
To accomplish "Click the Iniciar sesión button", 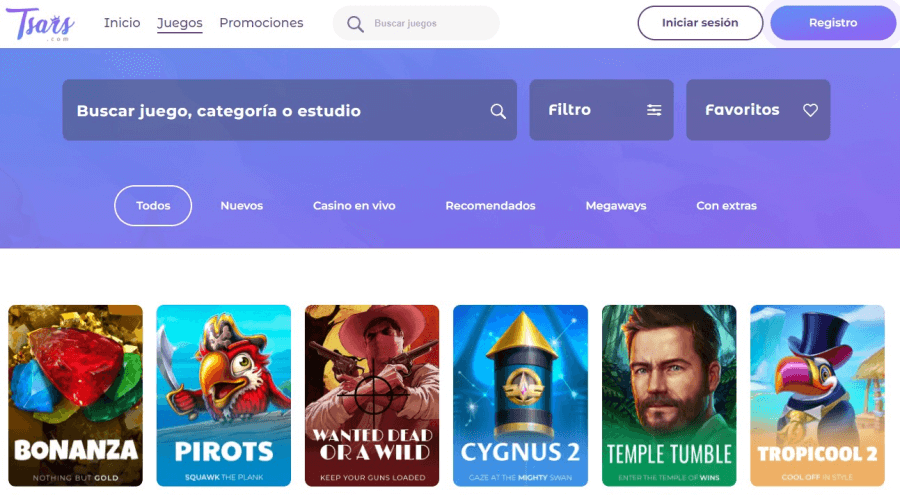I will [x=700, y=23].
